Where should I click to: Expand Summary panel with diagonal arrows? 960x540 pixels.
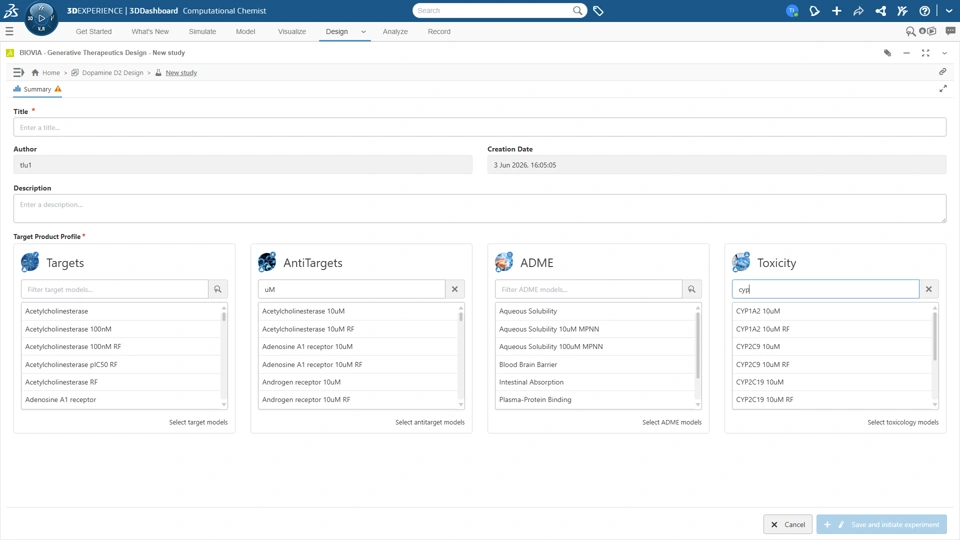click(x=943, y=89)
